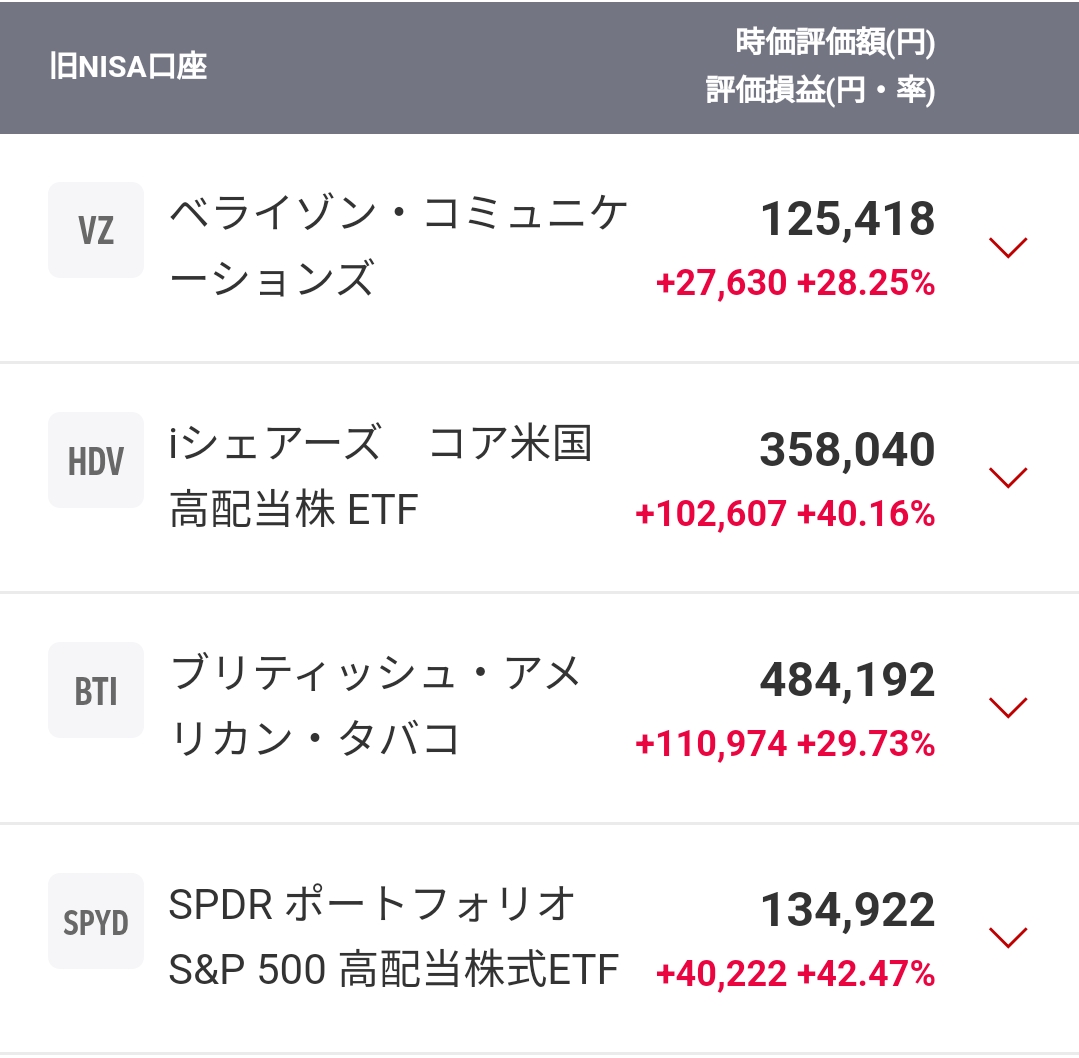Expand the British American Tobacco chevron
The height and width of the screenshot is (1058, 1079).
tap(1007, 707)
